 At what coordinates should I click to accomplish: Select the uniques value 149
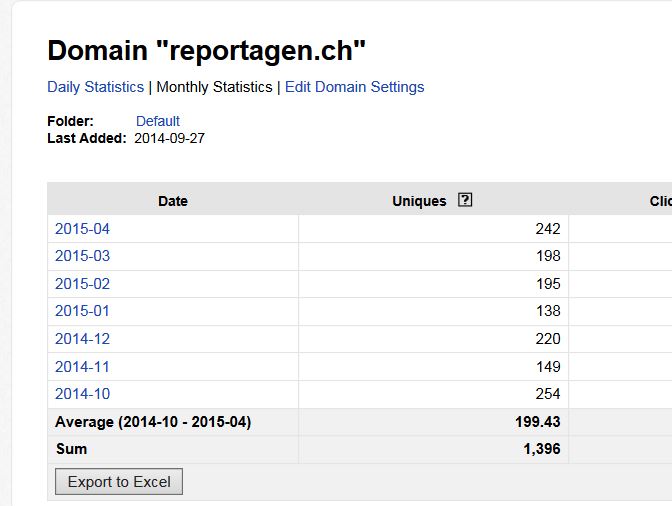[x=548, y=367]
